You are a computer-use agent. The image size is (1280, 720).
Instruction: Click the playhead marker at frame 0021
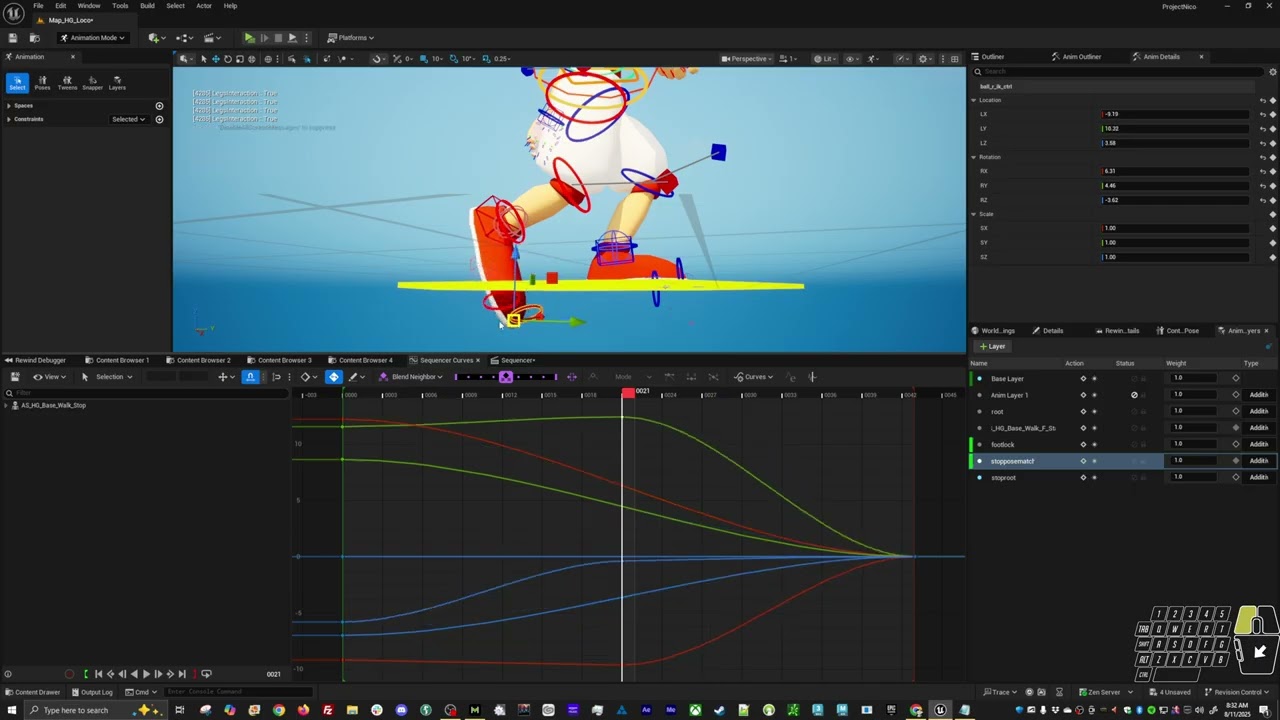[x=628, y=393]
